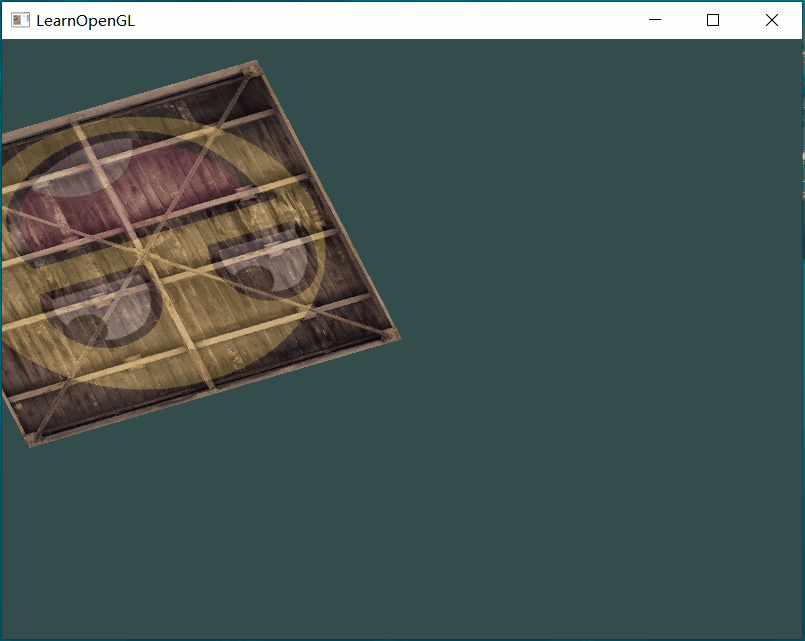
Task: Click the LearnOpenGL app icon in title bar
Action: tap(20, 20)
